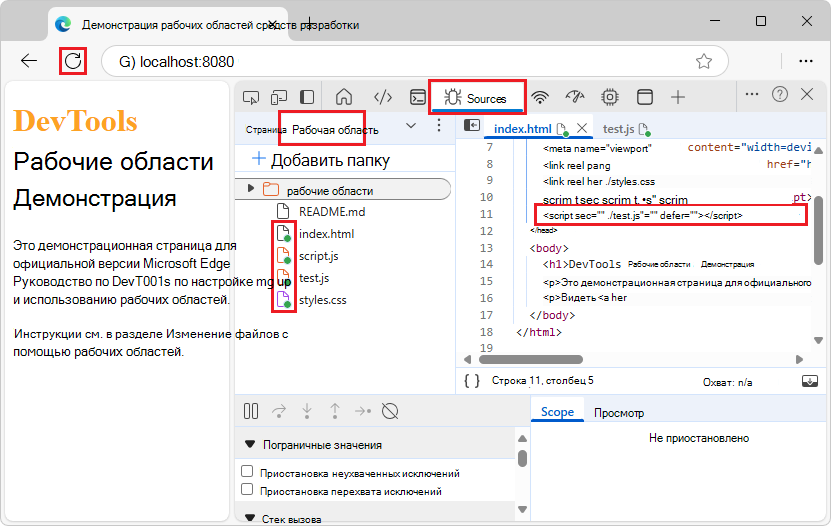Viewport: 831px width, 526px height.
Task: Go back using the browser back arrow
Action: coord(29,61)
